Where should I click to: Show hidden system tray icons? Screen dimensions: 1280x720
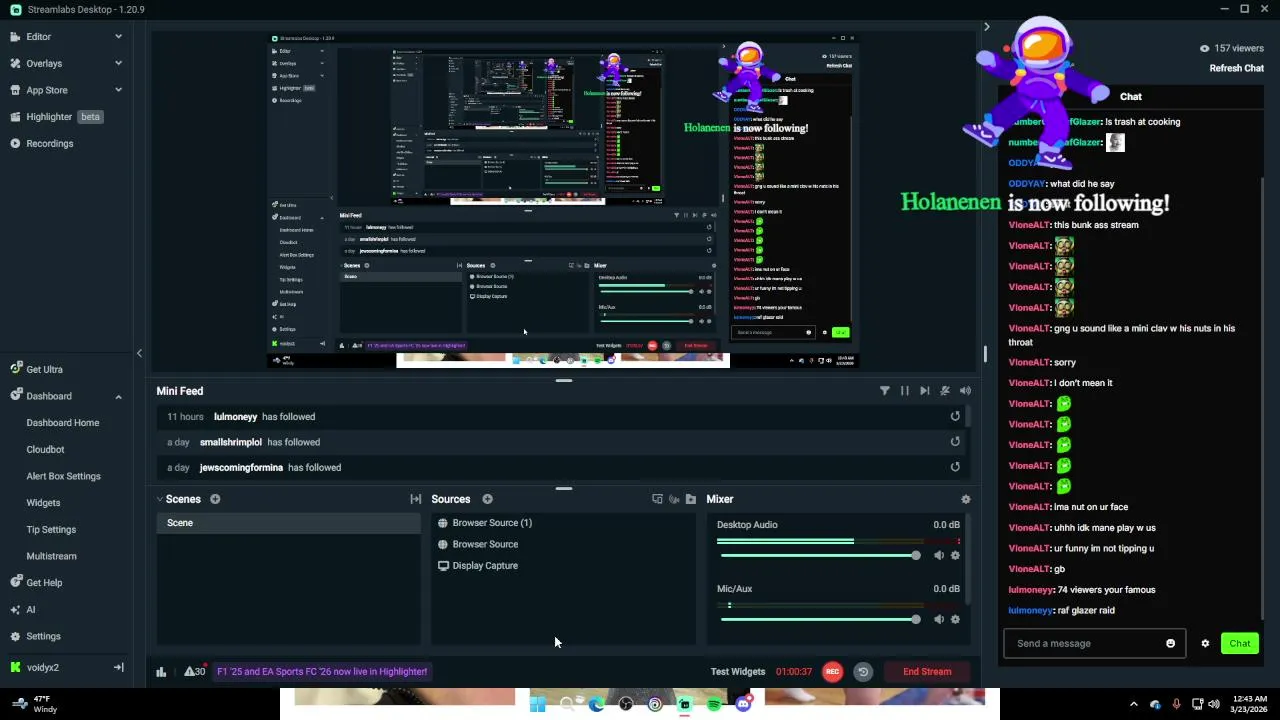[1133, 704]
